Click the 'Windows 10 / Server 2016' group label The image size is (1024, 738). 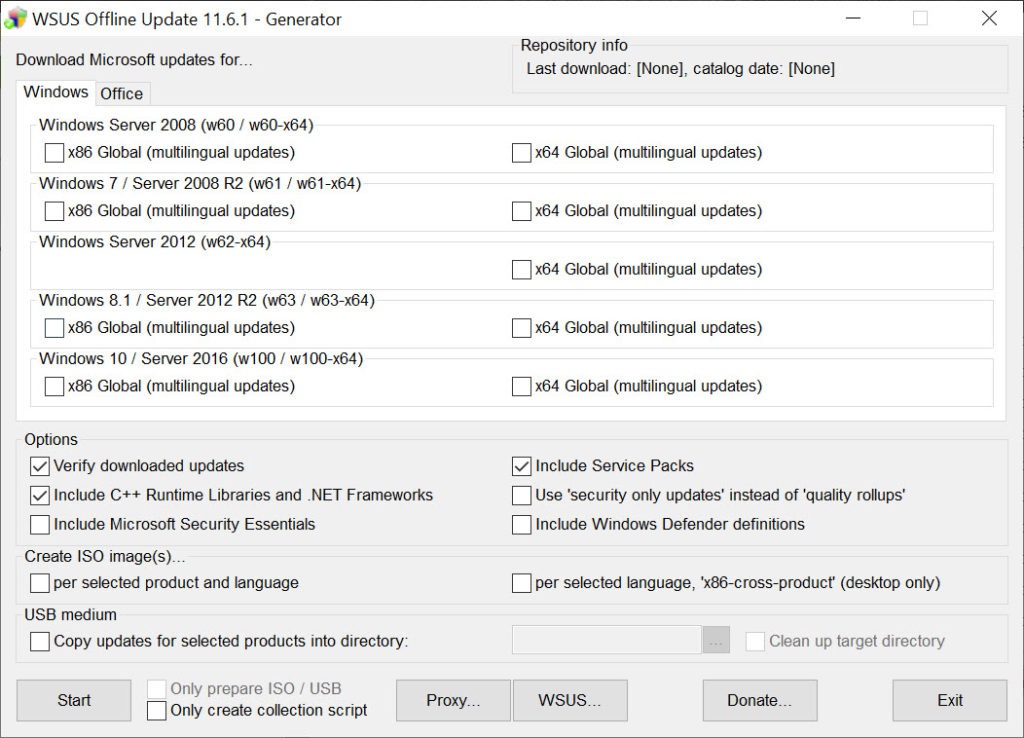click(200, 359)
